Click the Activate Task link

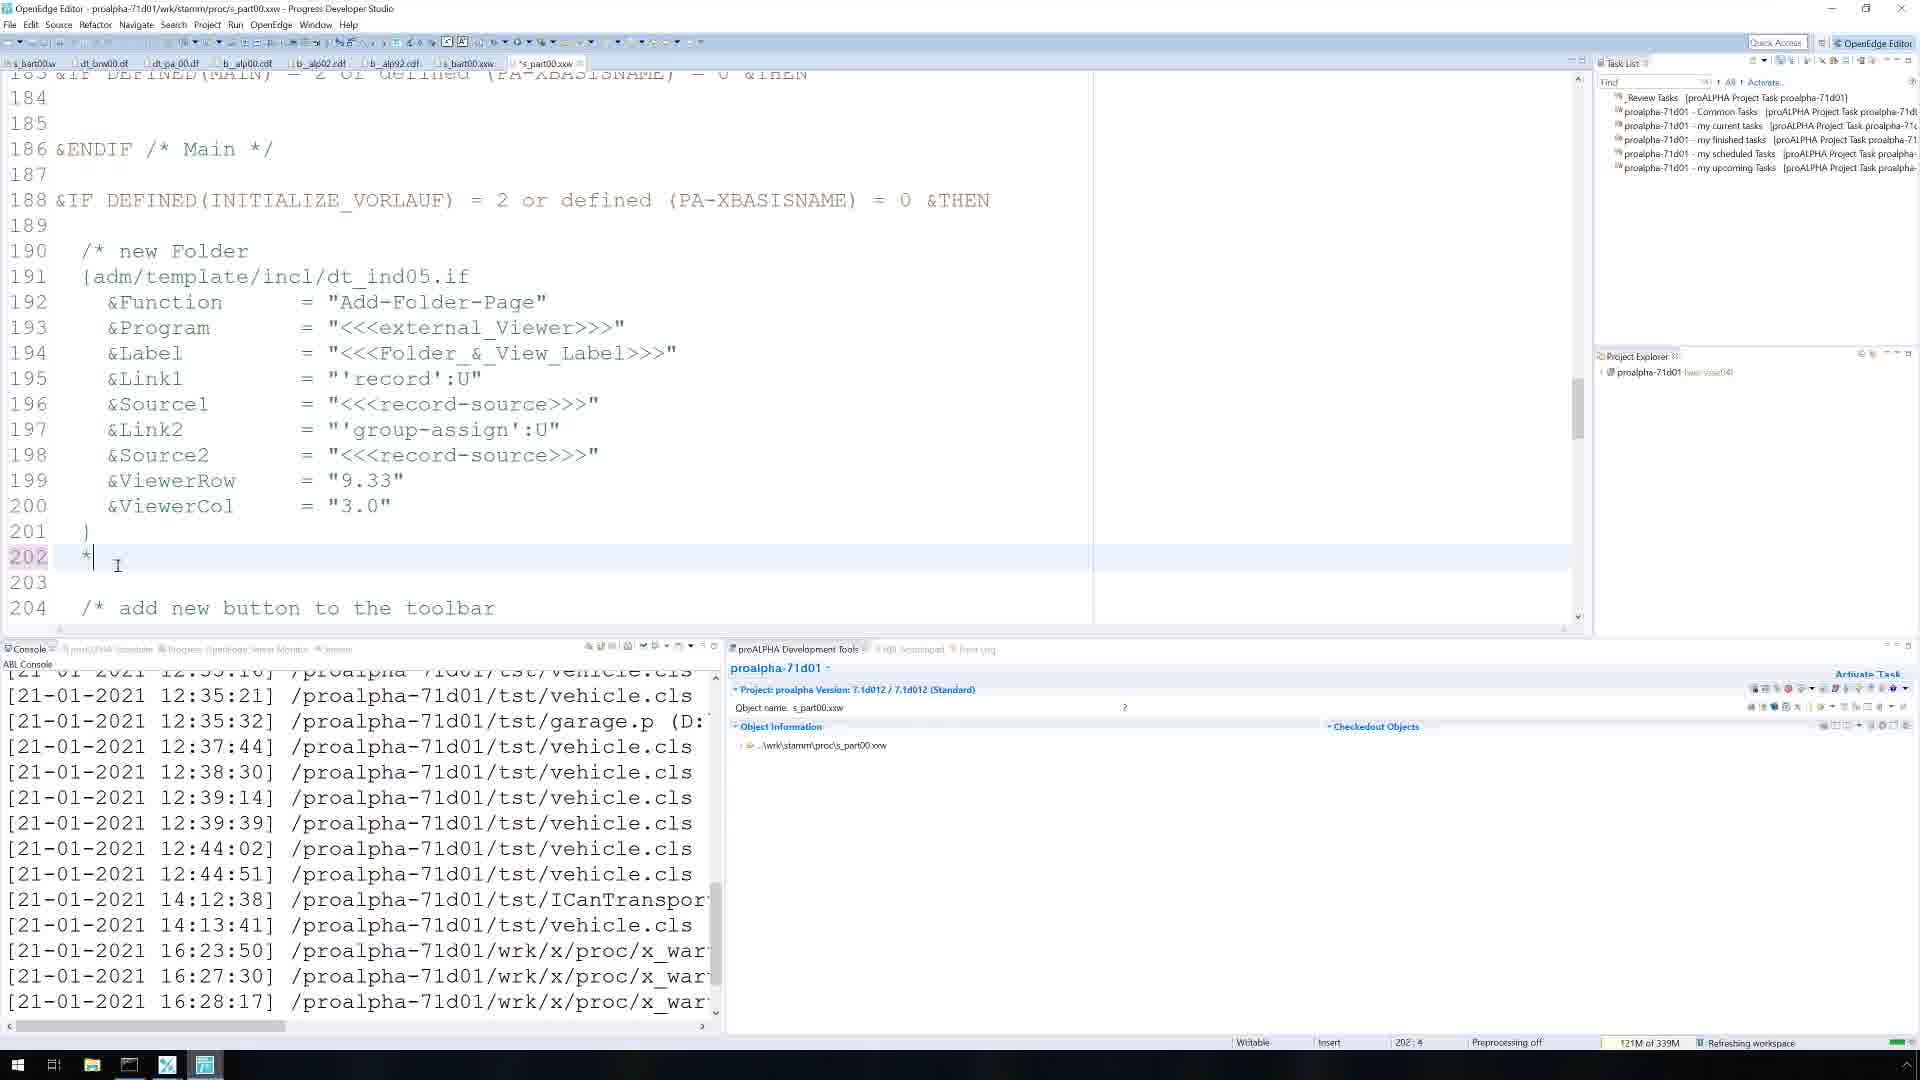coord(1867,674)
